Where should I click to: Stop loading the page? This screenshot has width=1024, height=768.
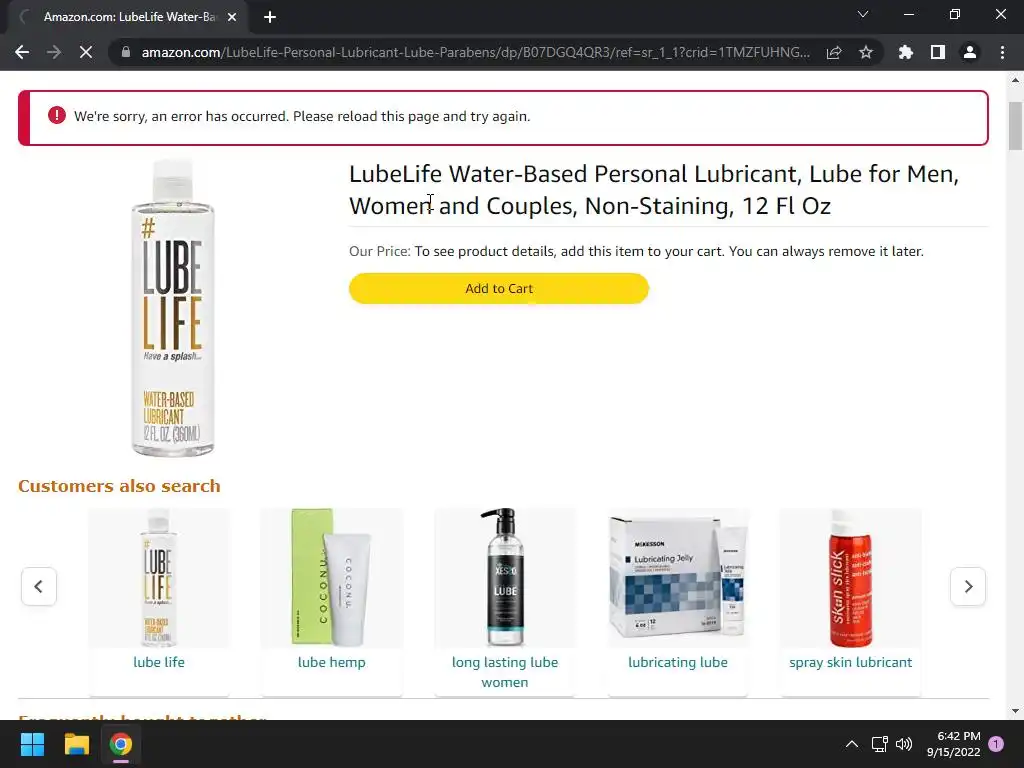[86, 52]
